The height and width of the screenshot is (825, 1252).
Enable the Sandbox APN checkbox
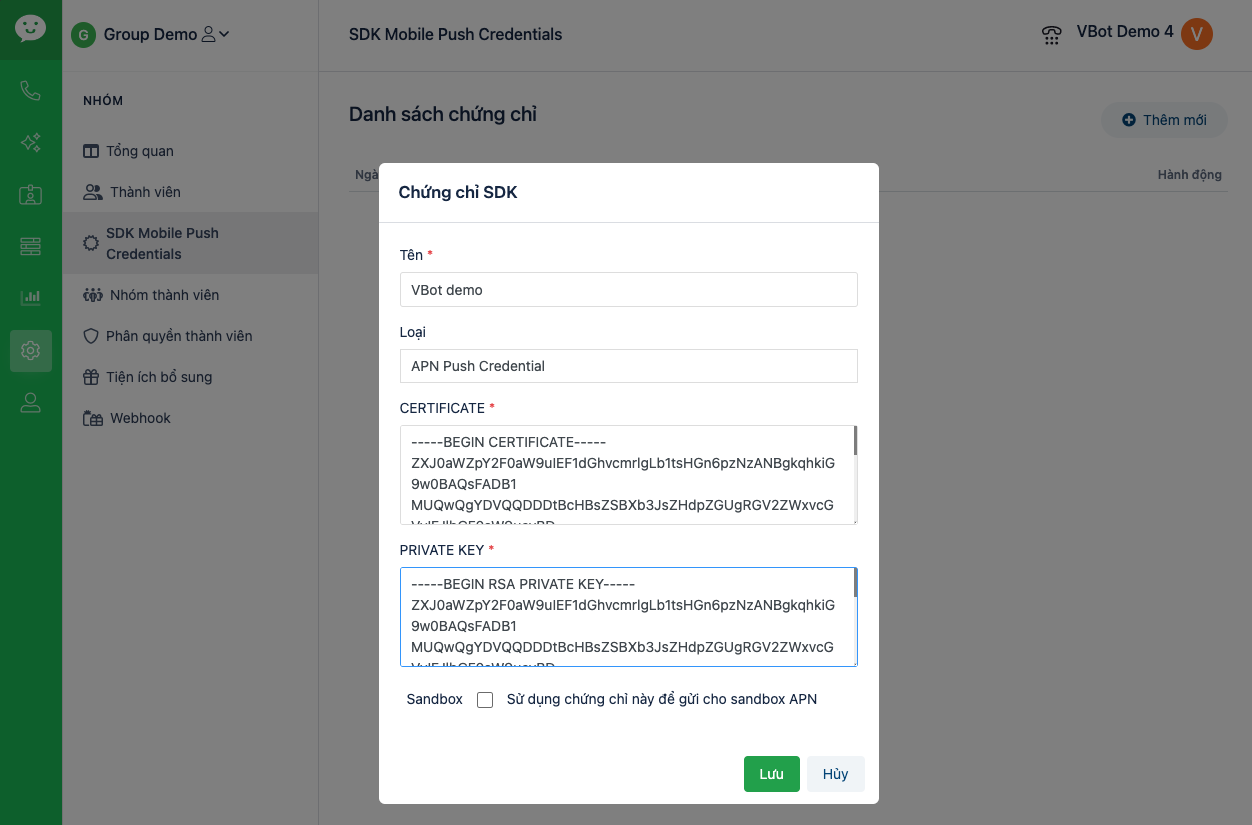[485, 700]
